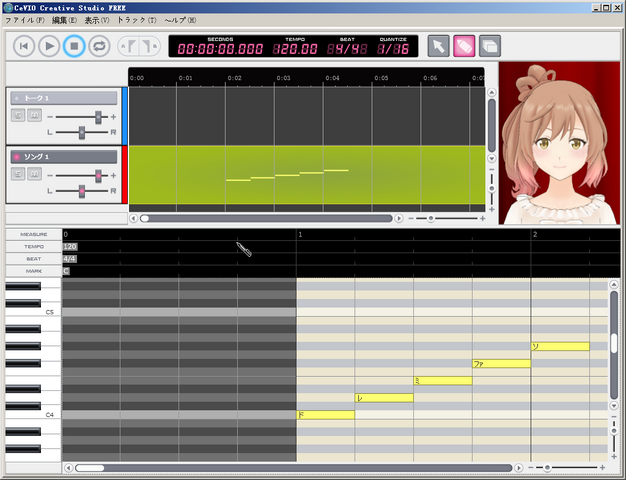The height and width of the screenshot is (480, 626).
Task: Click the C4 piano key
Action: coord(34,415)
